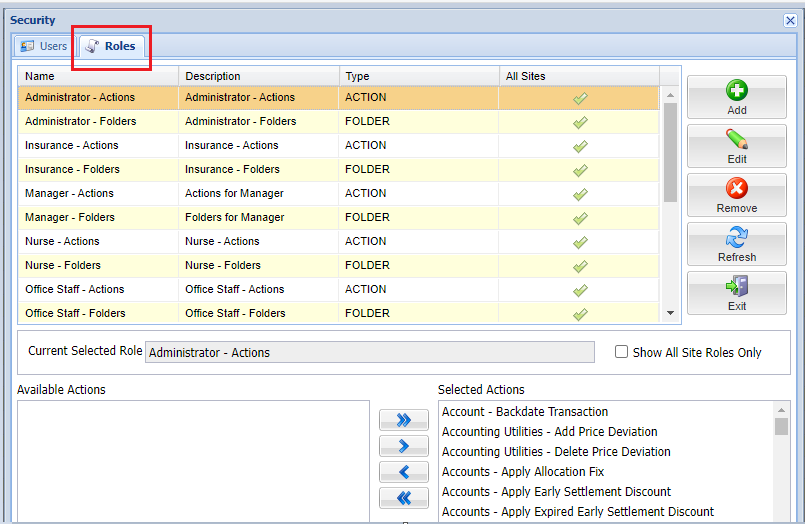This screenshot has height=524, width=805.
Task: Click the roles list scrollbar thumb
Action: tap(670, 152)
